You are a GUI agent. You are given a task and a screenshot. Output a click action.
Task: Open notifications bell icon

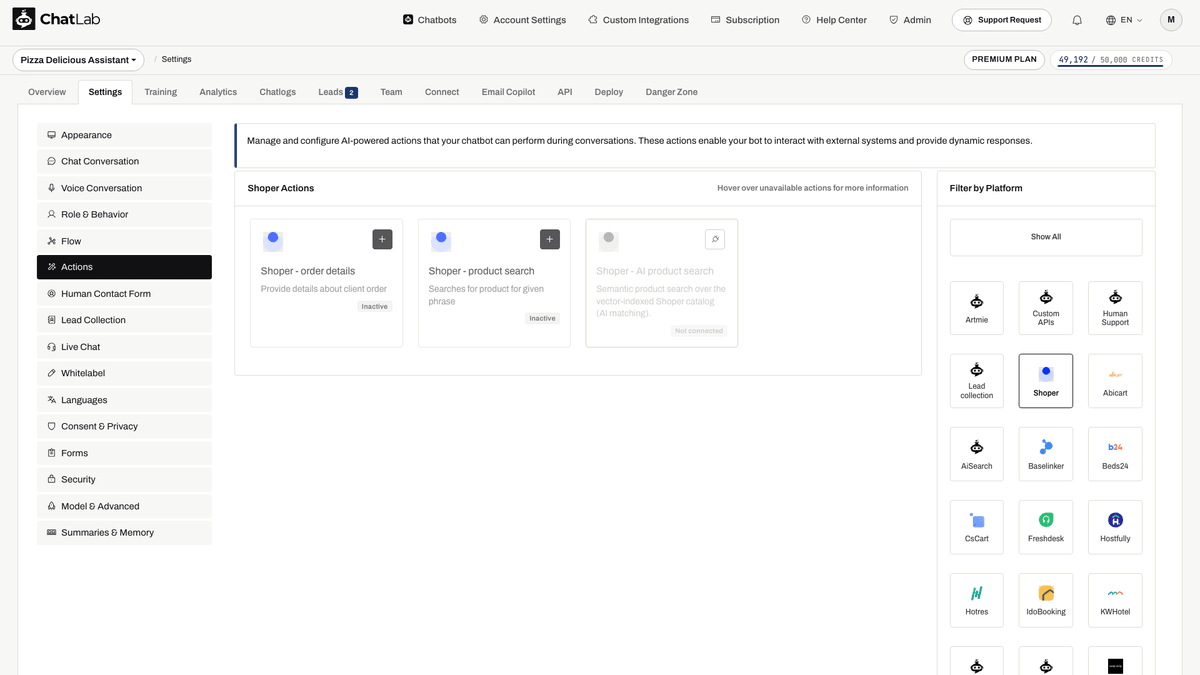tap(1077, 20)
